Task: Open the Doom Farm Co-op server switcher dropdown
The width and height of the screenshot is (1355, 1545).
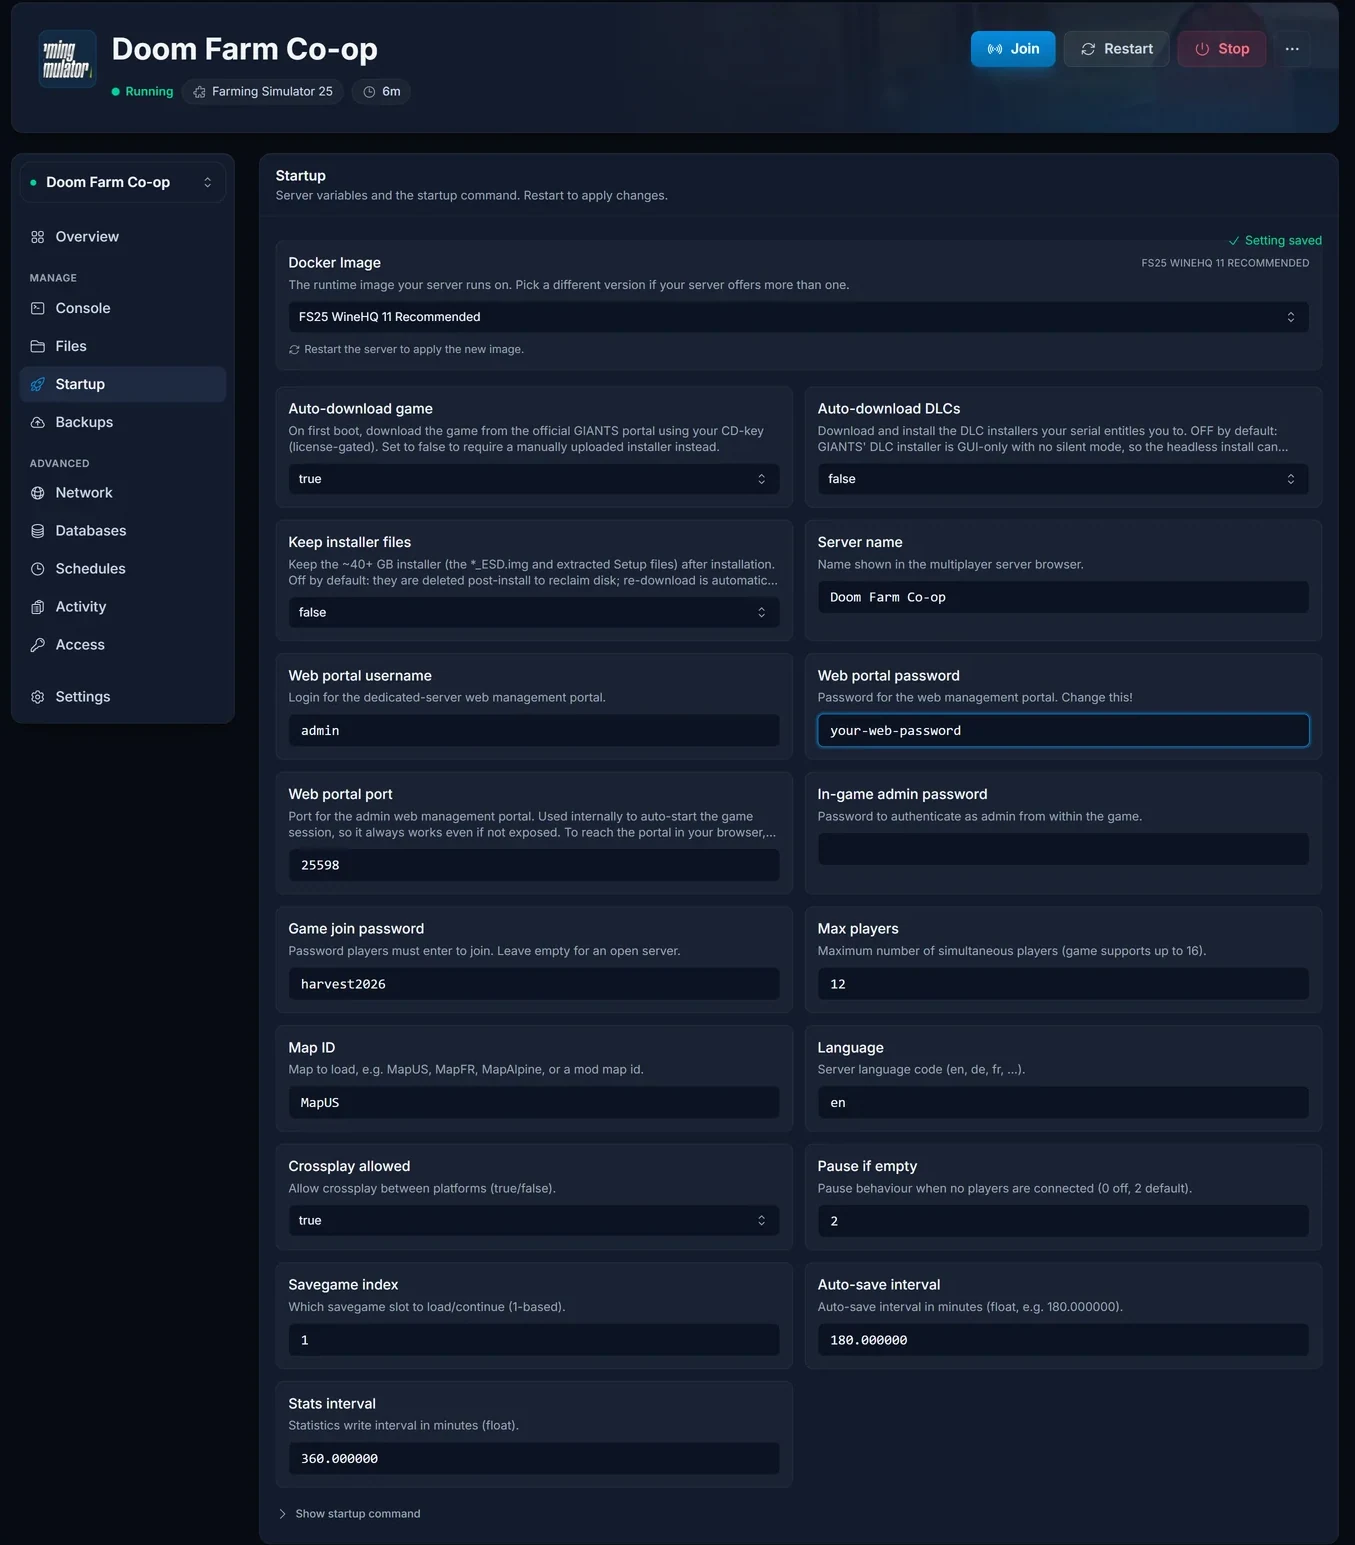Action: [x=123, y=182]
